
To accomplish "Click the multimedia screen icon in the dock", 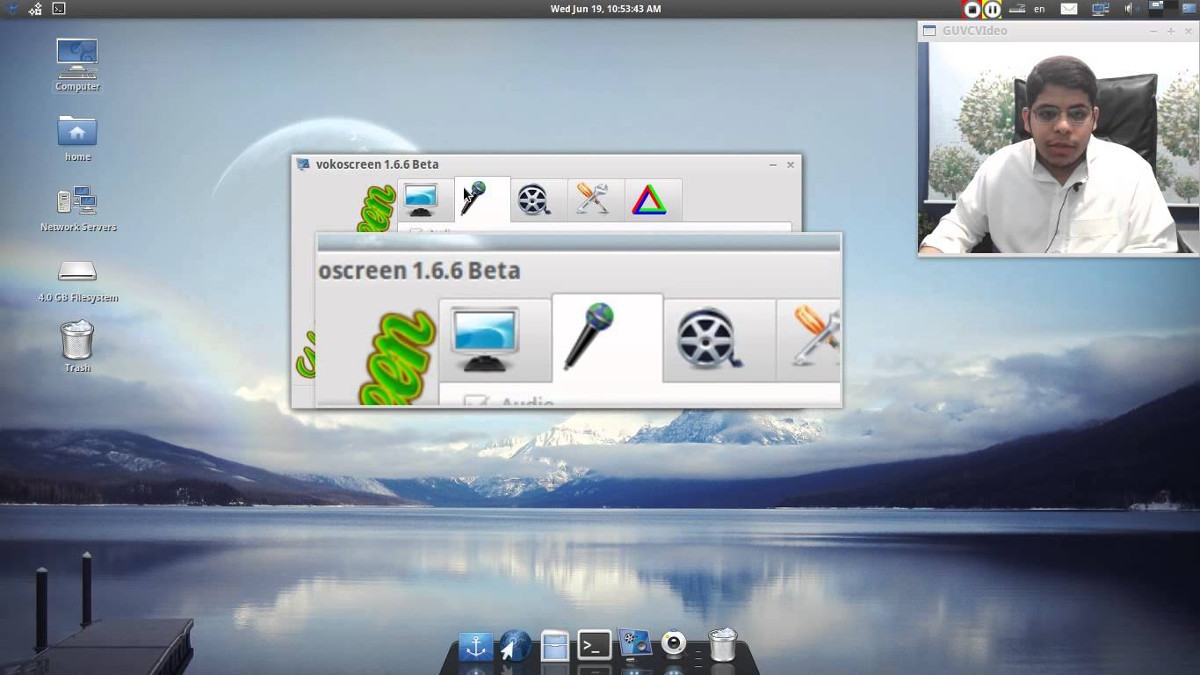I will (x=634, y=644).
